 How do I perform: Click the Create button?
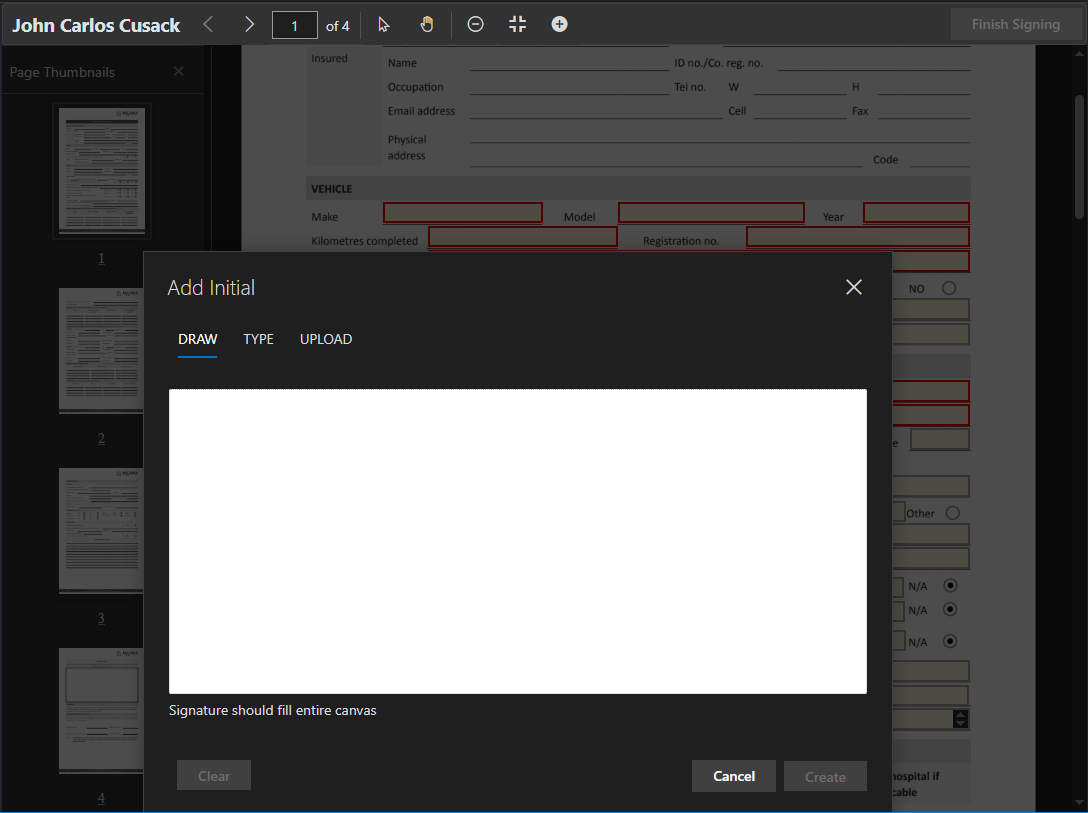pyautogui.click(x=825, y=776)
